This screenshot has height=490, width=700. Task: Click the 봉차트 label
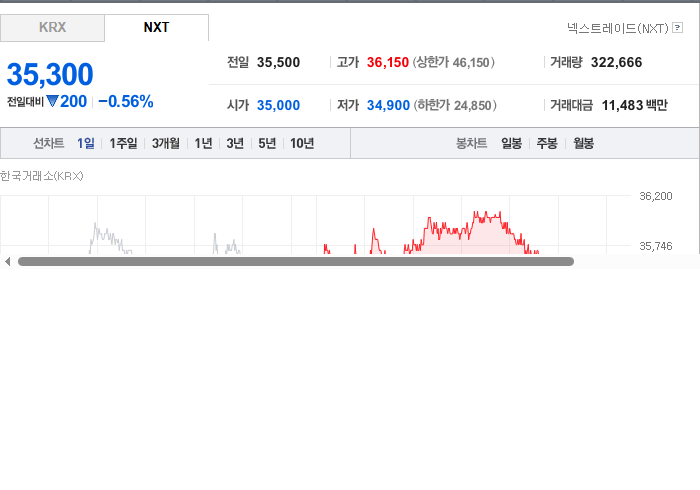471,143
